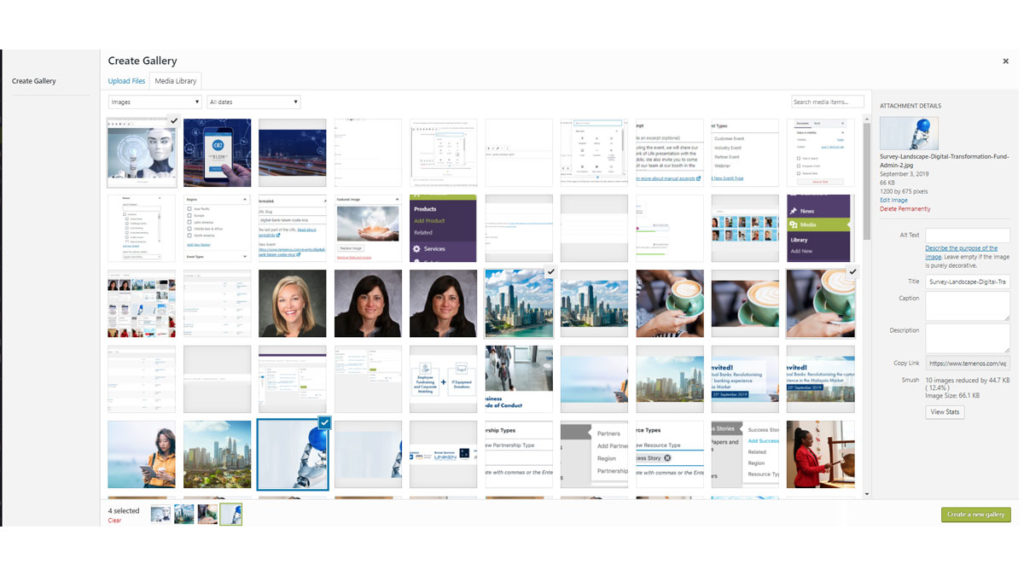Click into the Caption text box

966,306
